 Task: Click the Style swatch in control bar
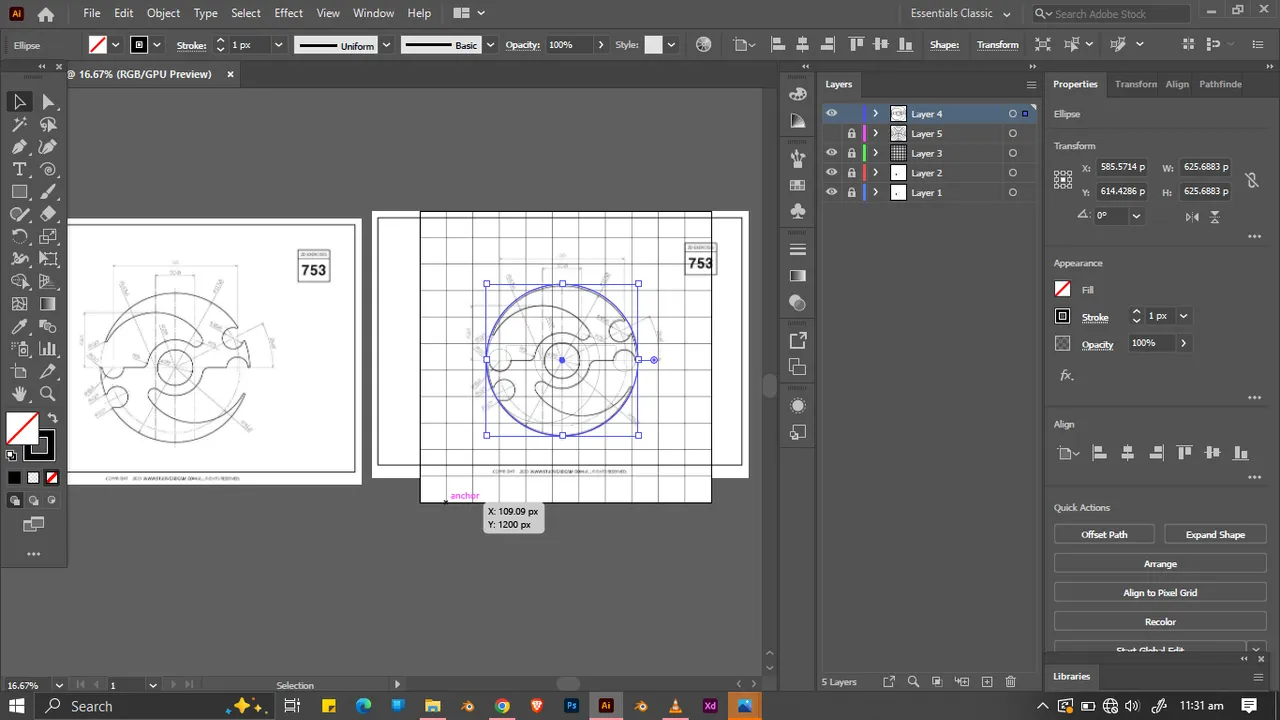point(653,45)
